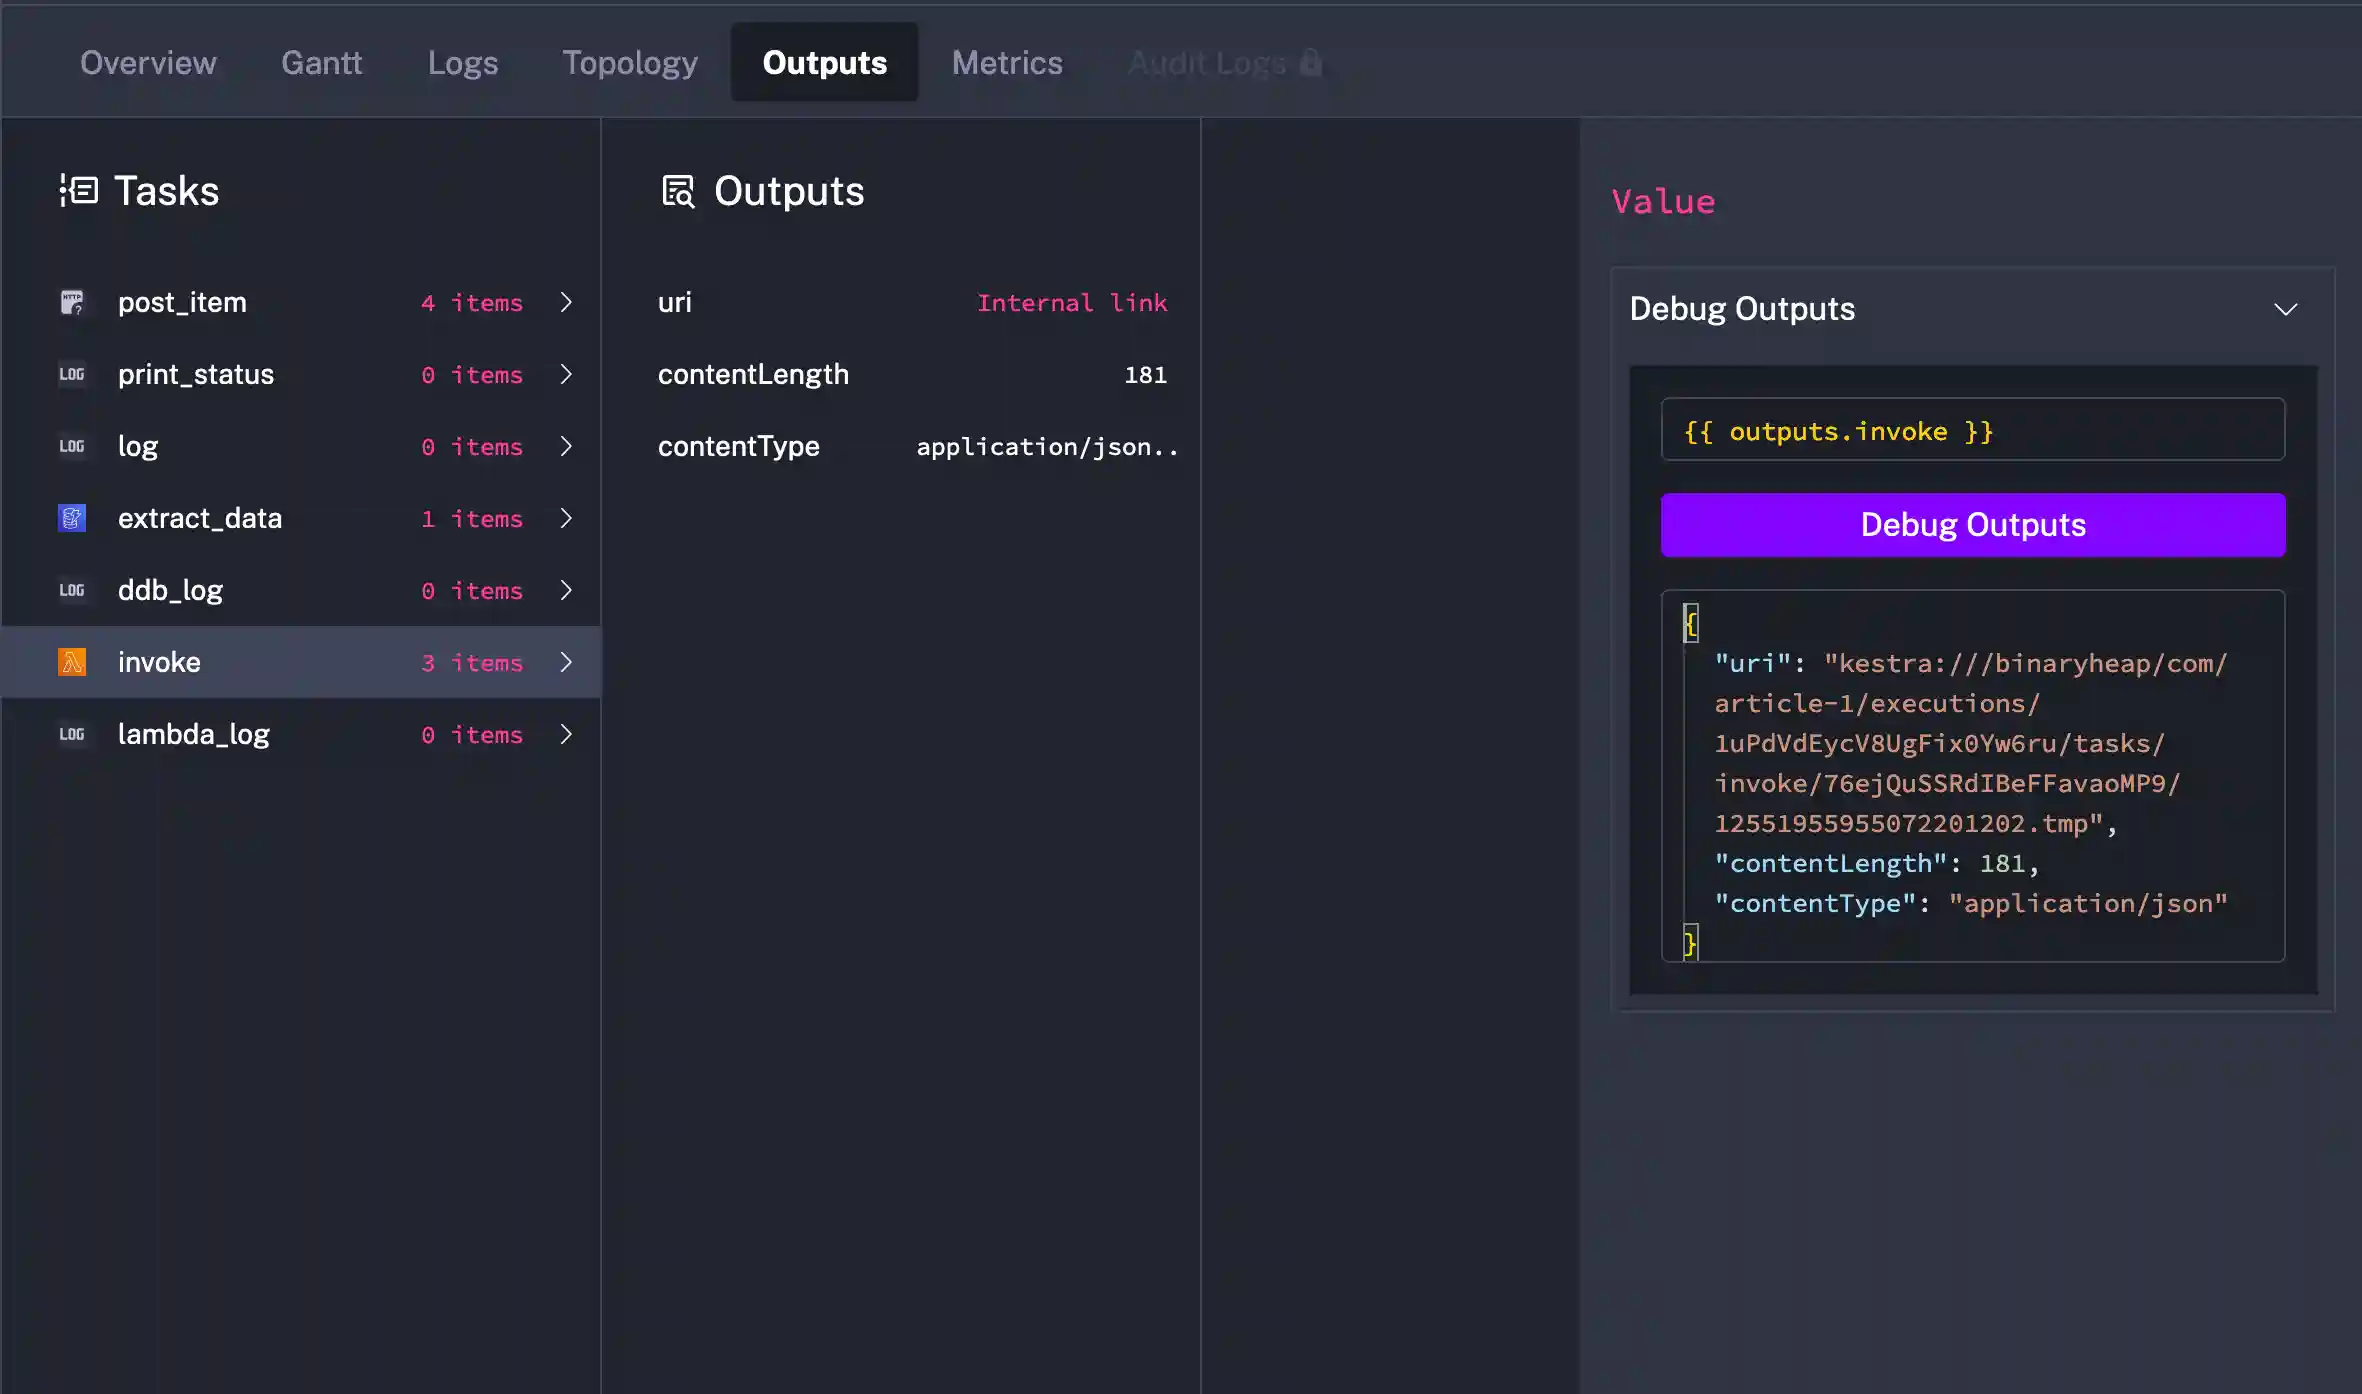Expand lambda_log row chevron
2362x1394 pixels.
click(x=566, y=734)
